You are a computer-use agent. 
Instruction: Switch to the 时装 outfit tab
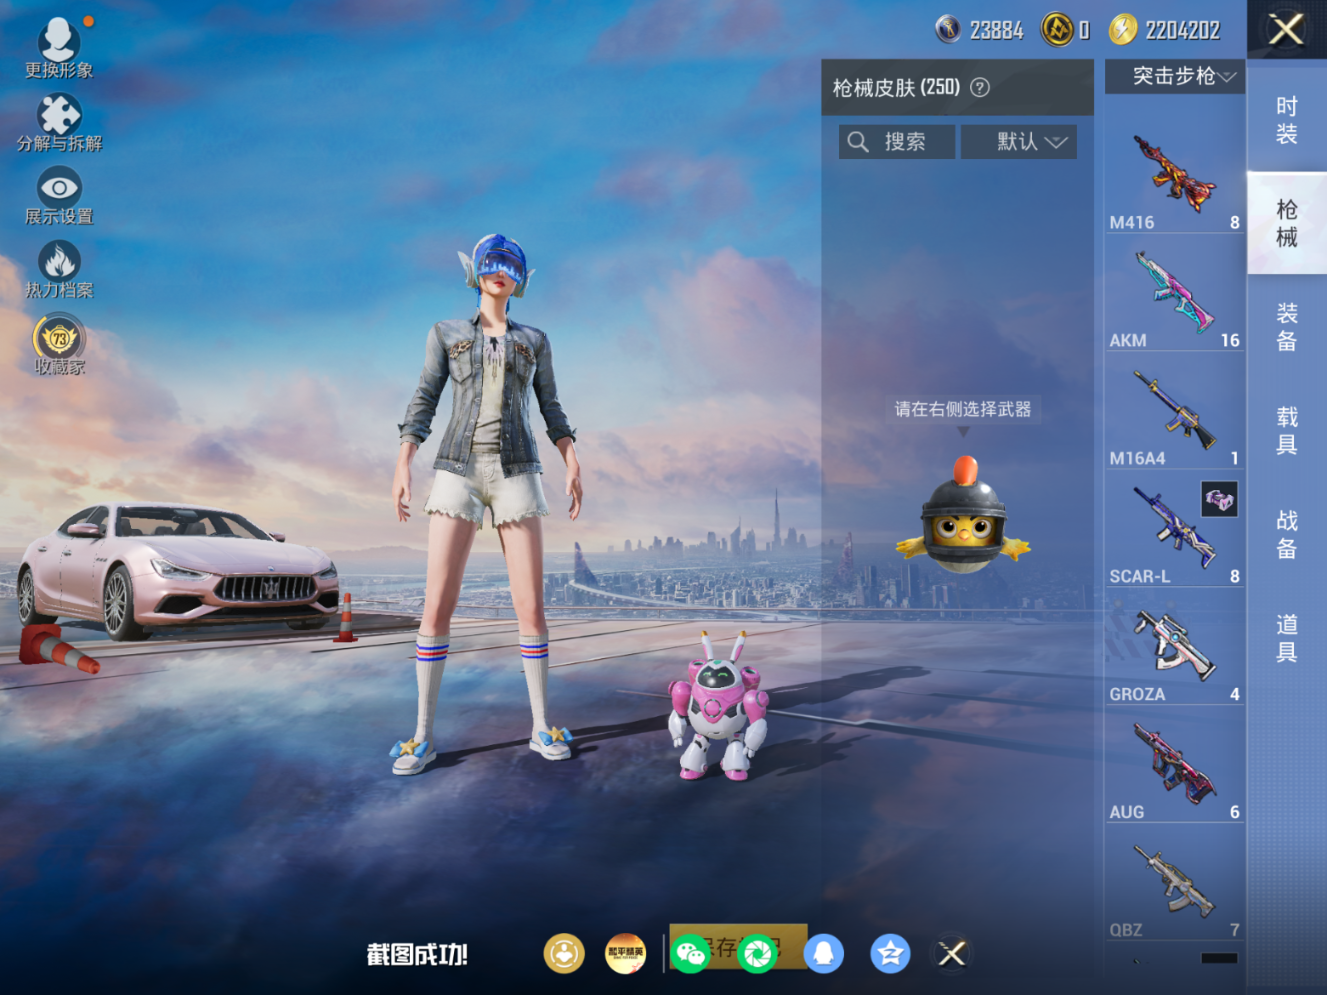click(1287, 117)
